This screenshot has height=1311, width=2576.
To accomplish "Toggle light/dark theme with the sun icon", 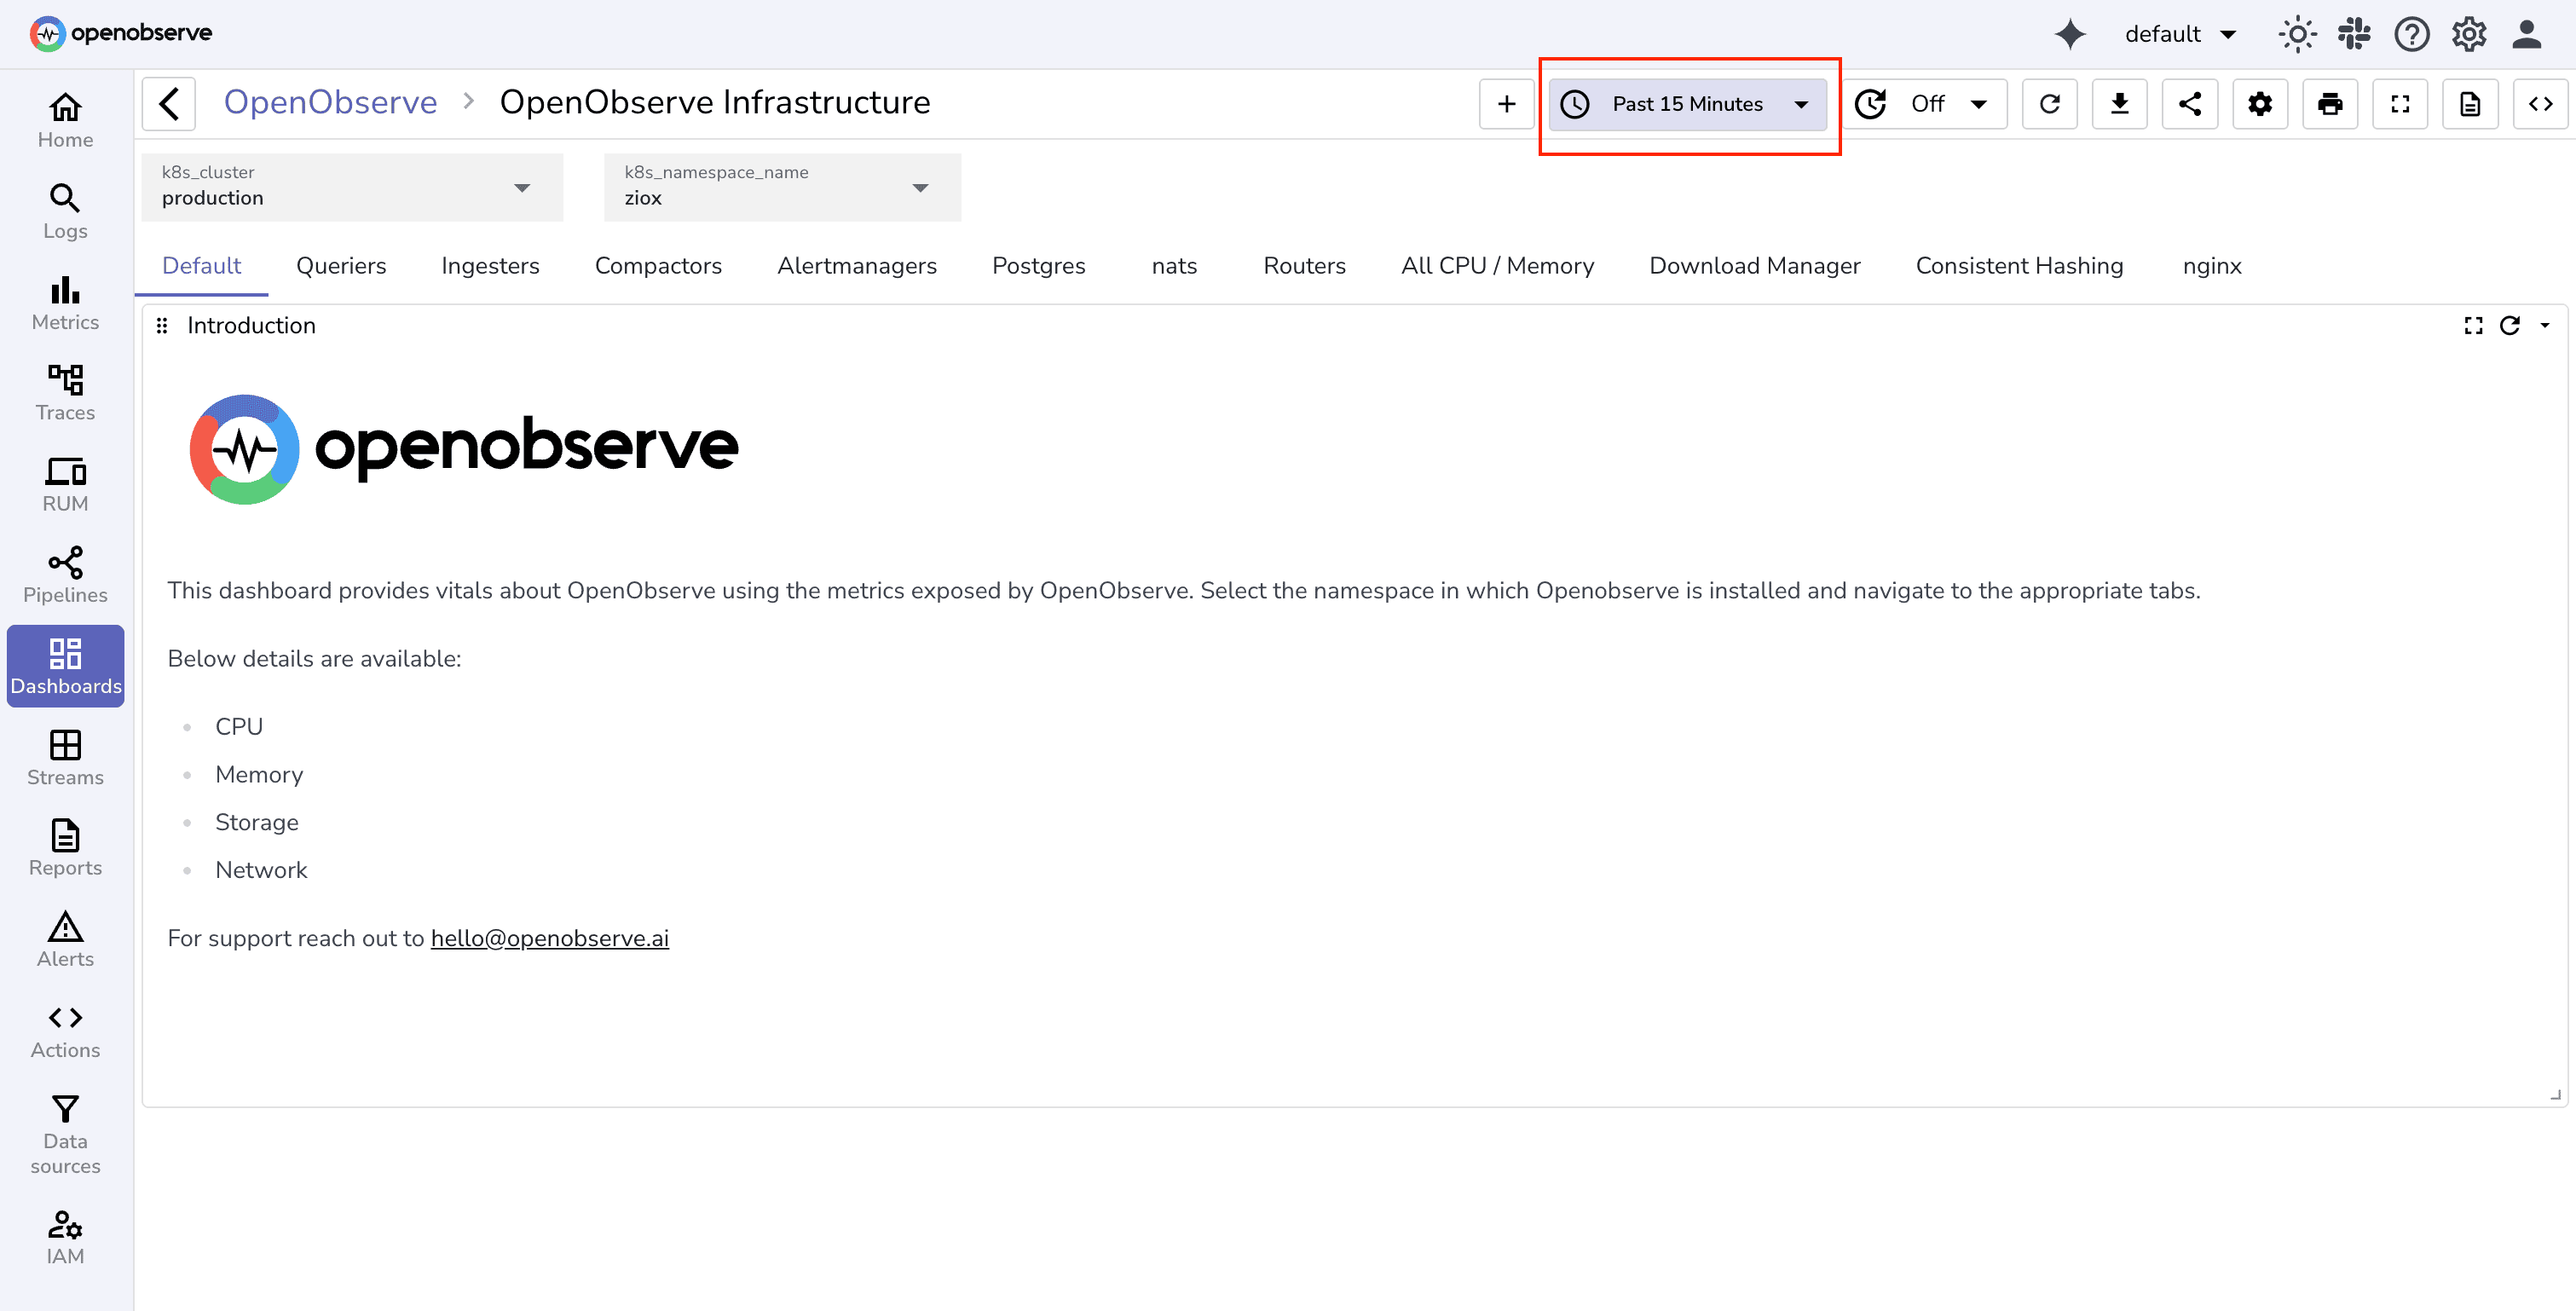I will pyautogui.click(x=2297, y=33).
